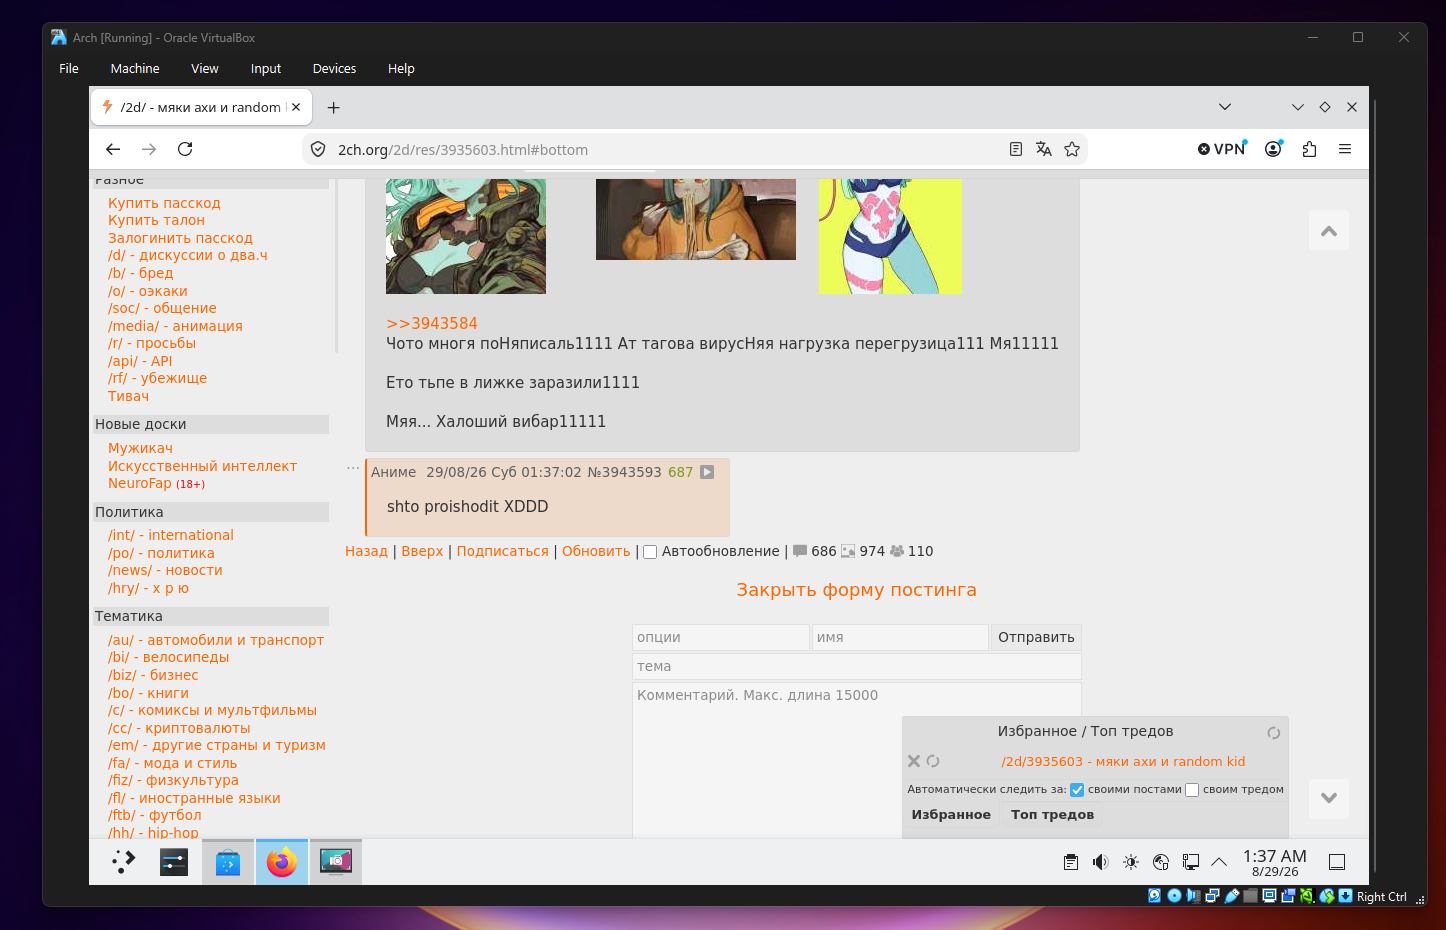Uncheck the своими постами checkbox
Screen dimensions: 1446x930
pyautogui.click(x=1077, y=790)
